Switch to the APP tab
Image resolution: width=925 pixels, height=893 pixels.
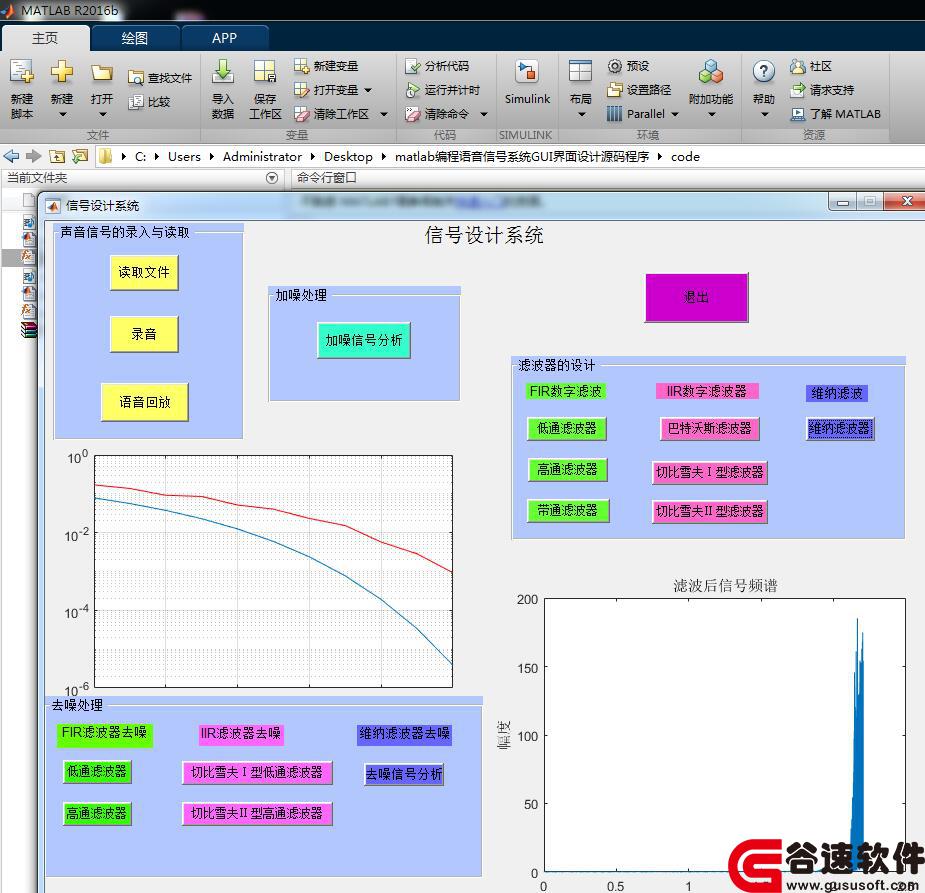(225, 38)
